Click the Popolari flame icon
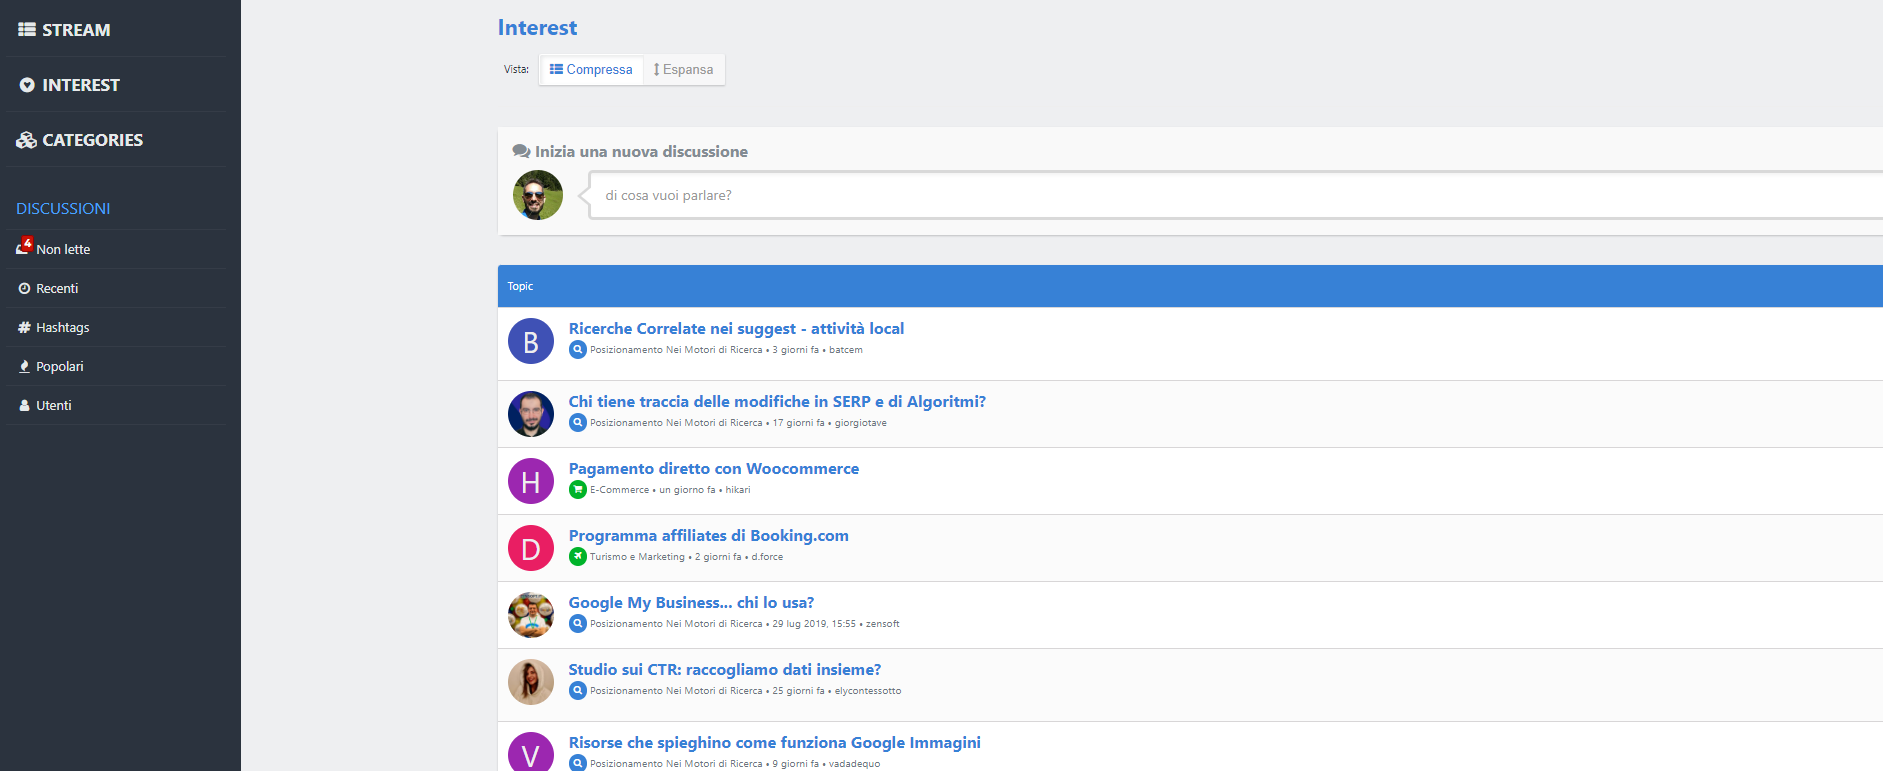The image size is (1883, 771). pos(24,366)
